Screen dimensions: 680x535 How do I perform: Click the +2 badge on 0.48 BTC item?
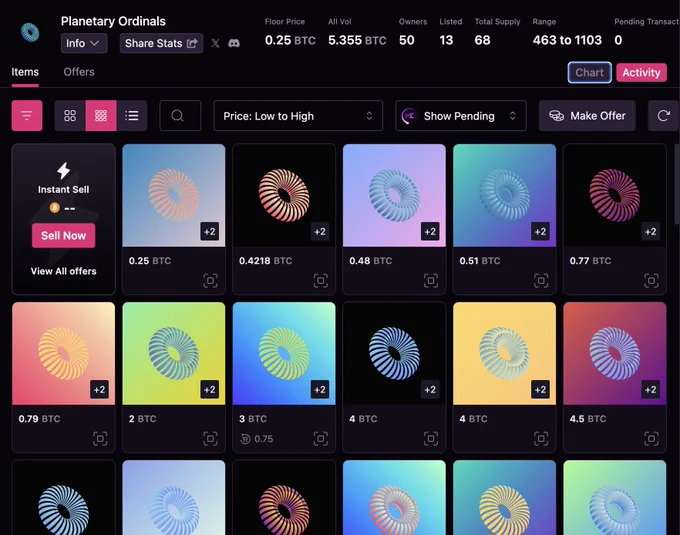pyautogui.click(x=430, y=232)
